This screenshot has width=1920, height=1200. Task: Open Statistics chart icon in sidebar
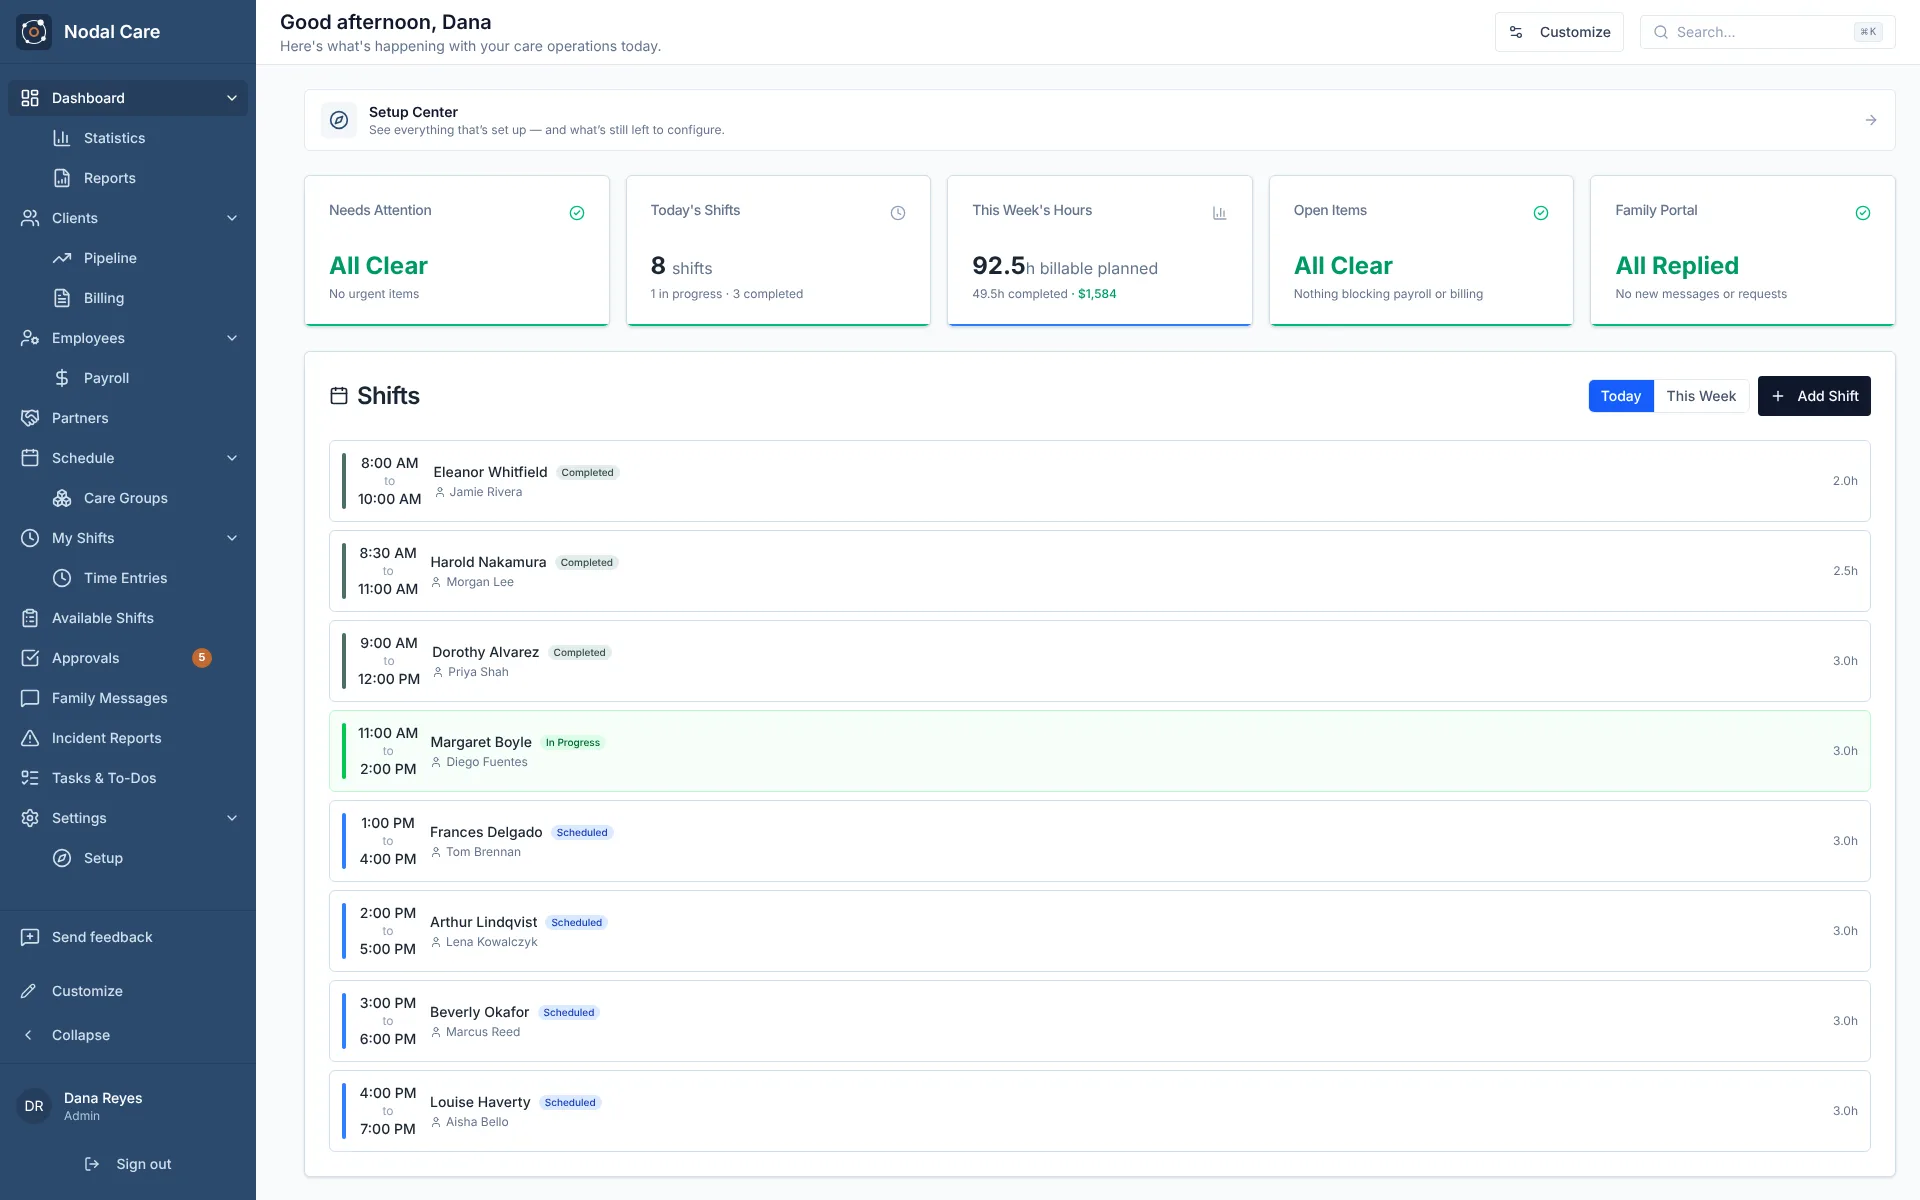[62, 138]
